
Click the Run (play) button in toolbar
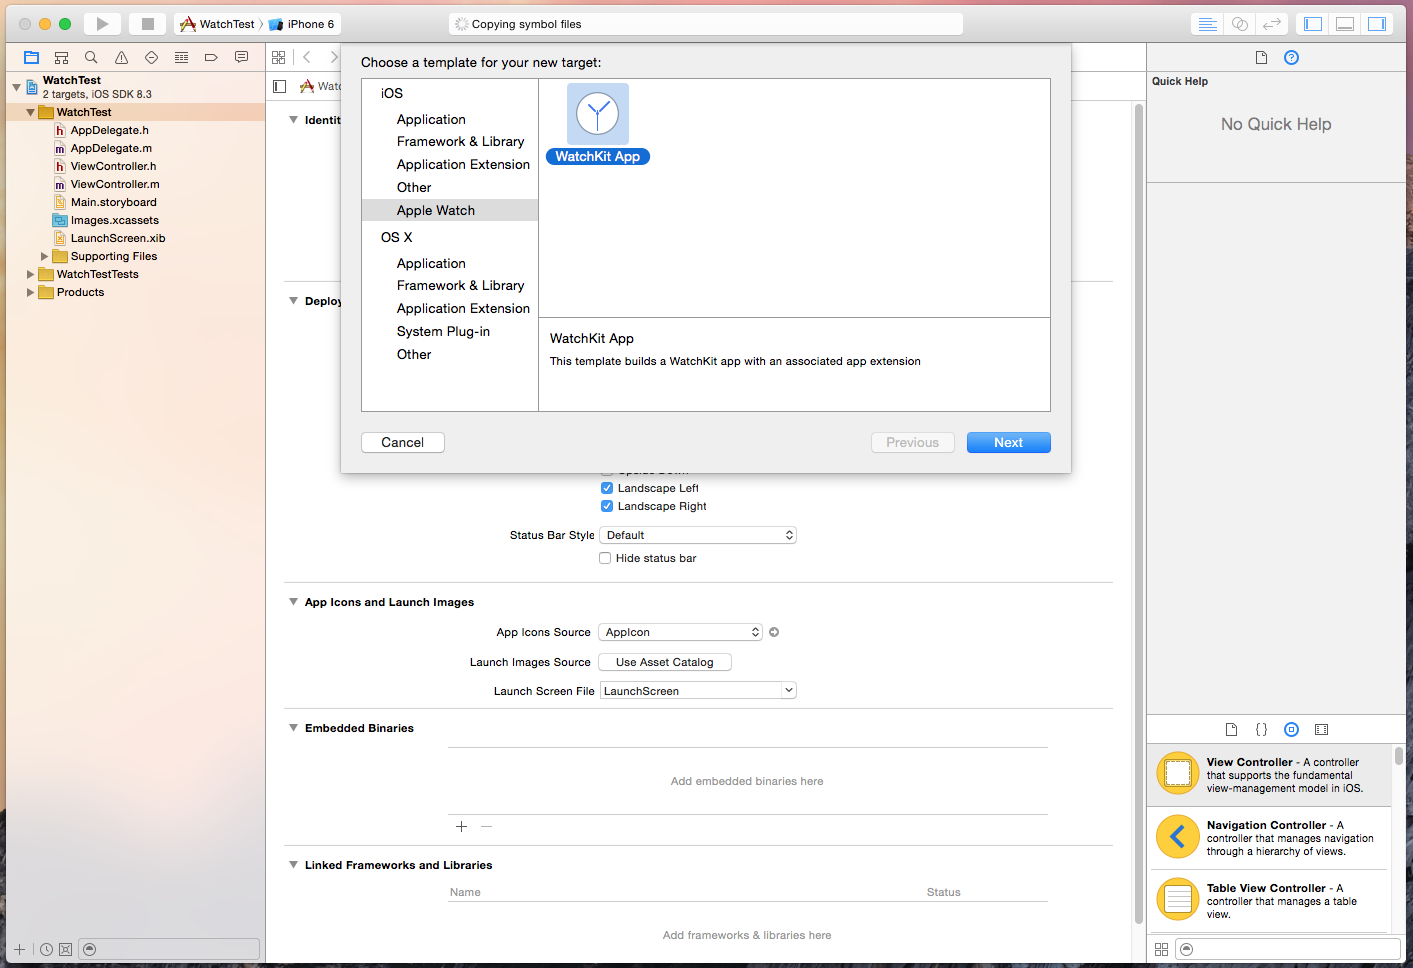[102, 24]
